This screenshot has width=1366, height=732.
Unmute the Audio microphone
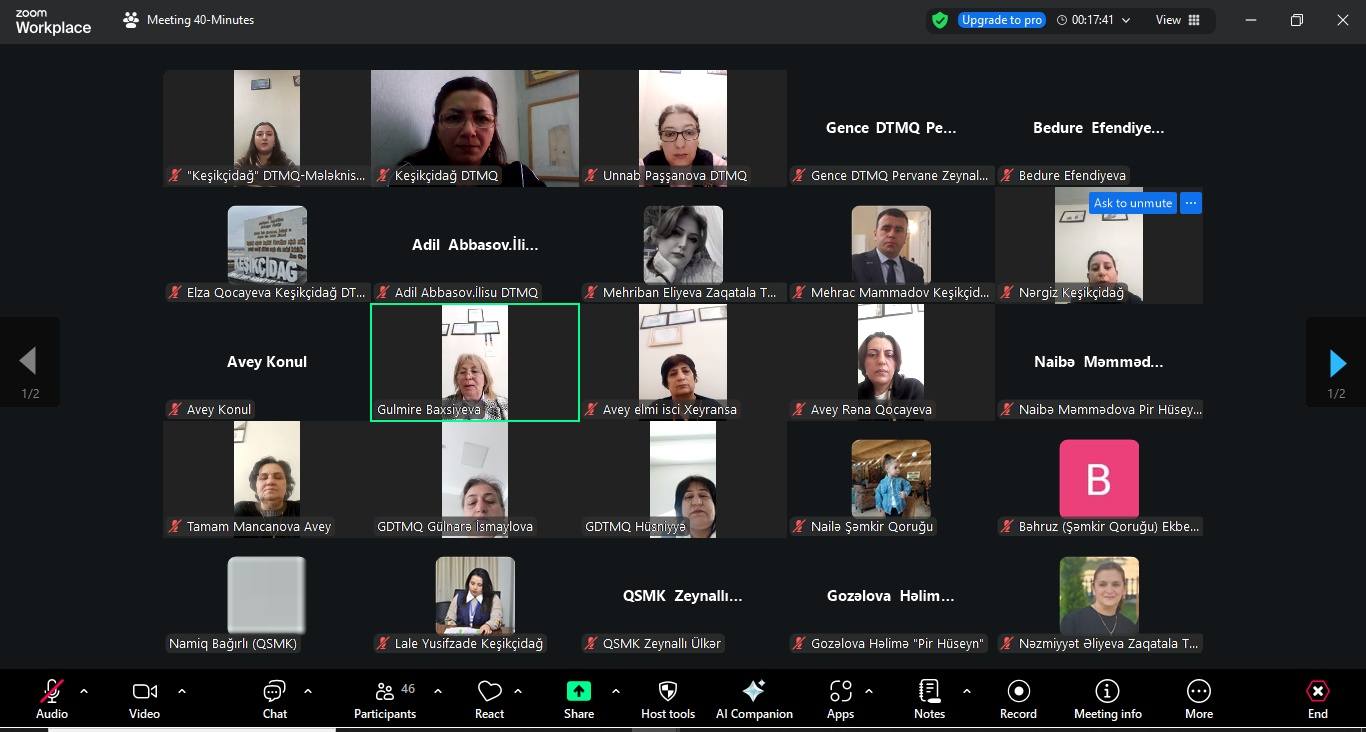pos(51,699)
